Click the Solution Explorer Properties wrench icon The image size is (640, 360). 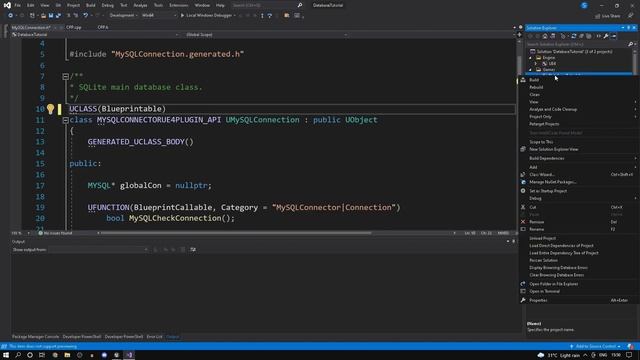tap(606, 36)
